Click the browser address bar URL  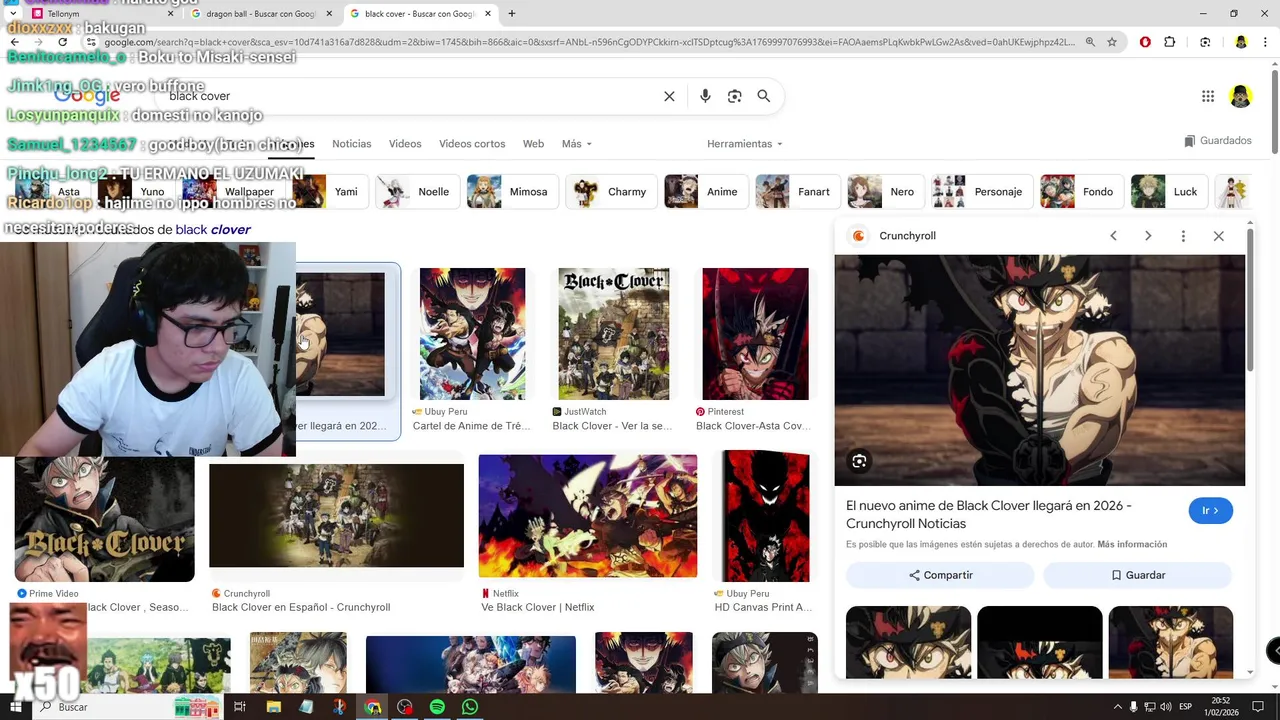588,42
